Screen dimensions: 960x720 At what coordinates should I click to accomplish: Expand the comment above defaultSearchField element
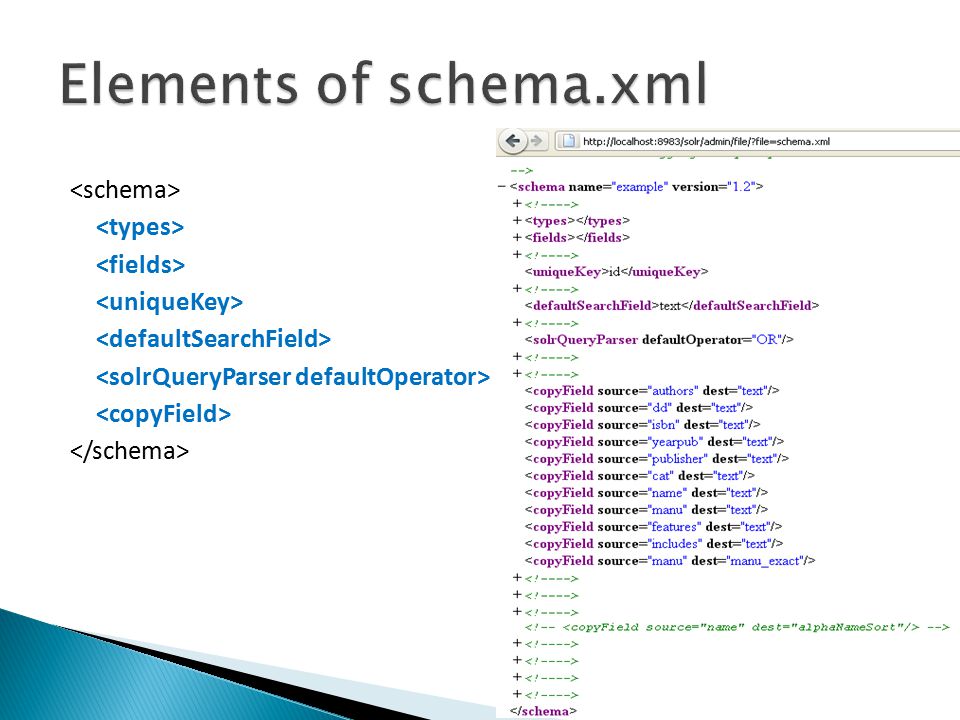[x=517, y=288]
